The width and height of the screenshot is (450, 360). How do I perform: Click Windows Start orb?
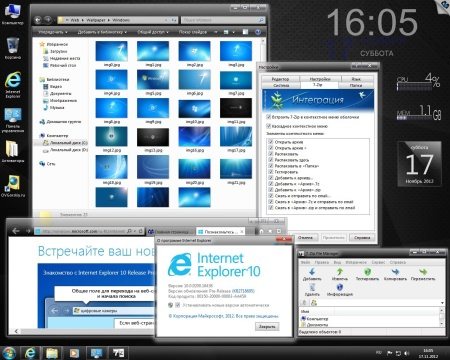pos(9,353)
